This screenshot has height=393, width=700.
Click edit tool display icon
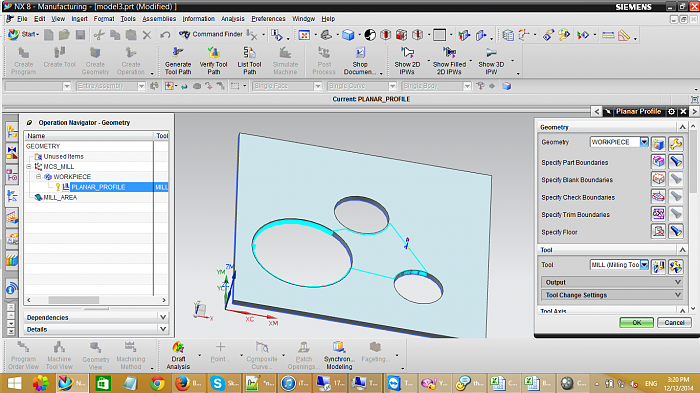[x=676, y=266]
